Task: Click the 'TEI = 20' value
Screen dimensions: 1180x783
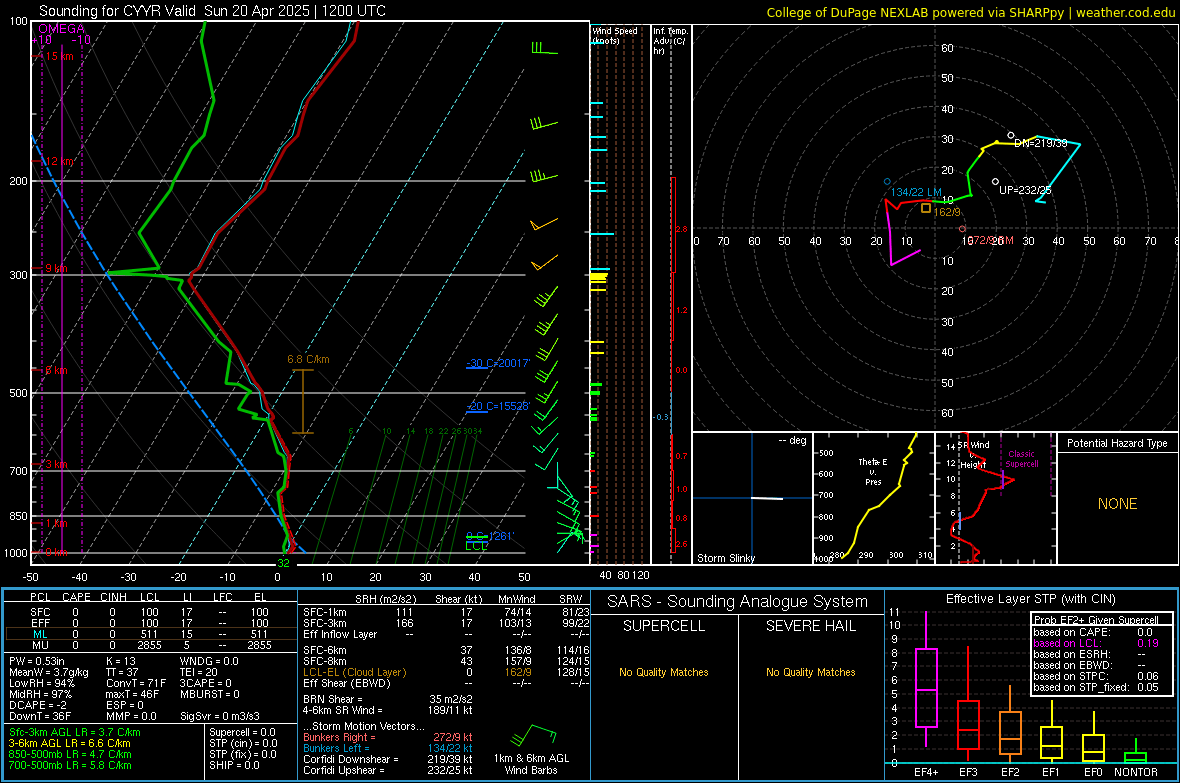Action: [x=199, y=672]
